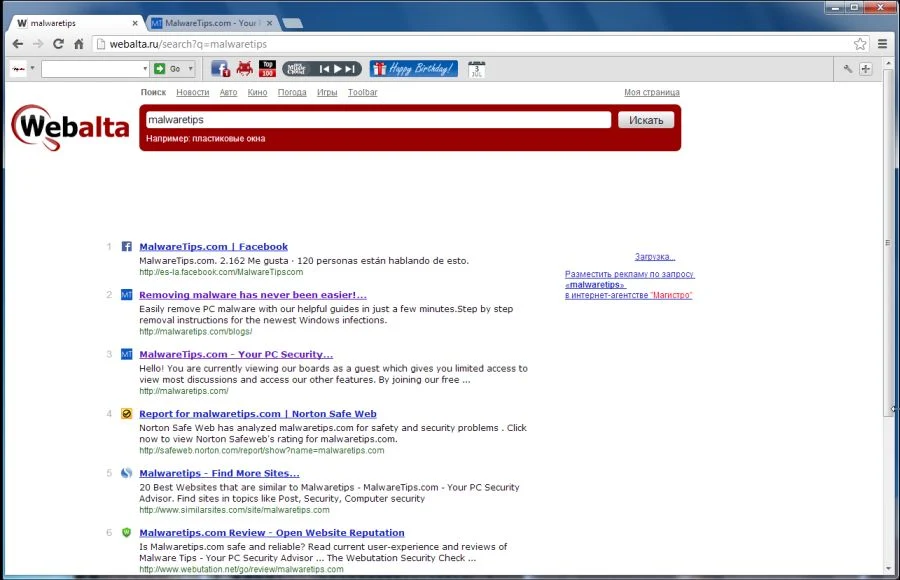Open the Chrome hamburger menu
This screenshot has width=900, height=580.
(883, 44)
